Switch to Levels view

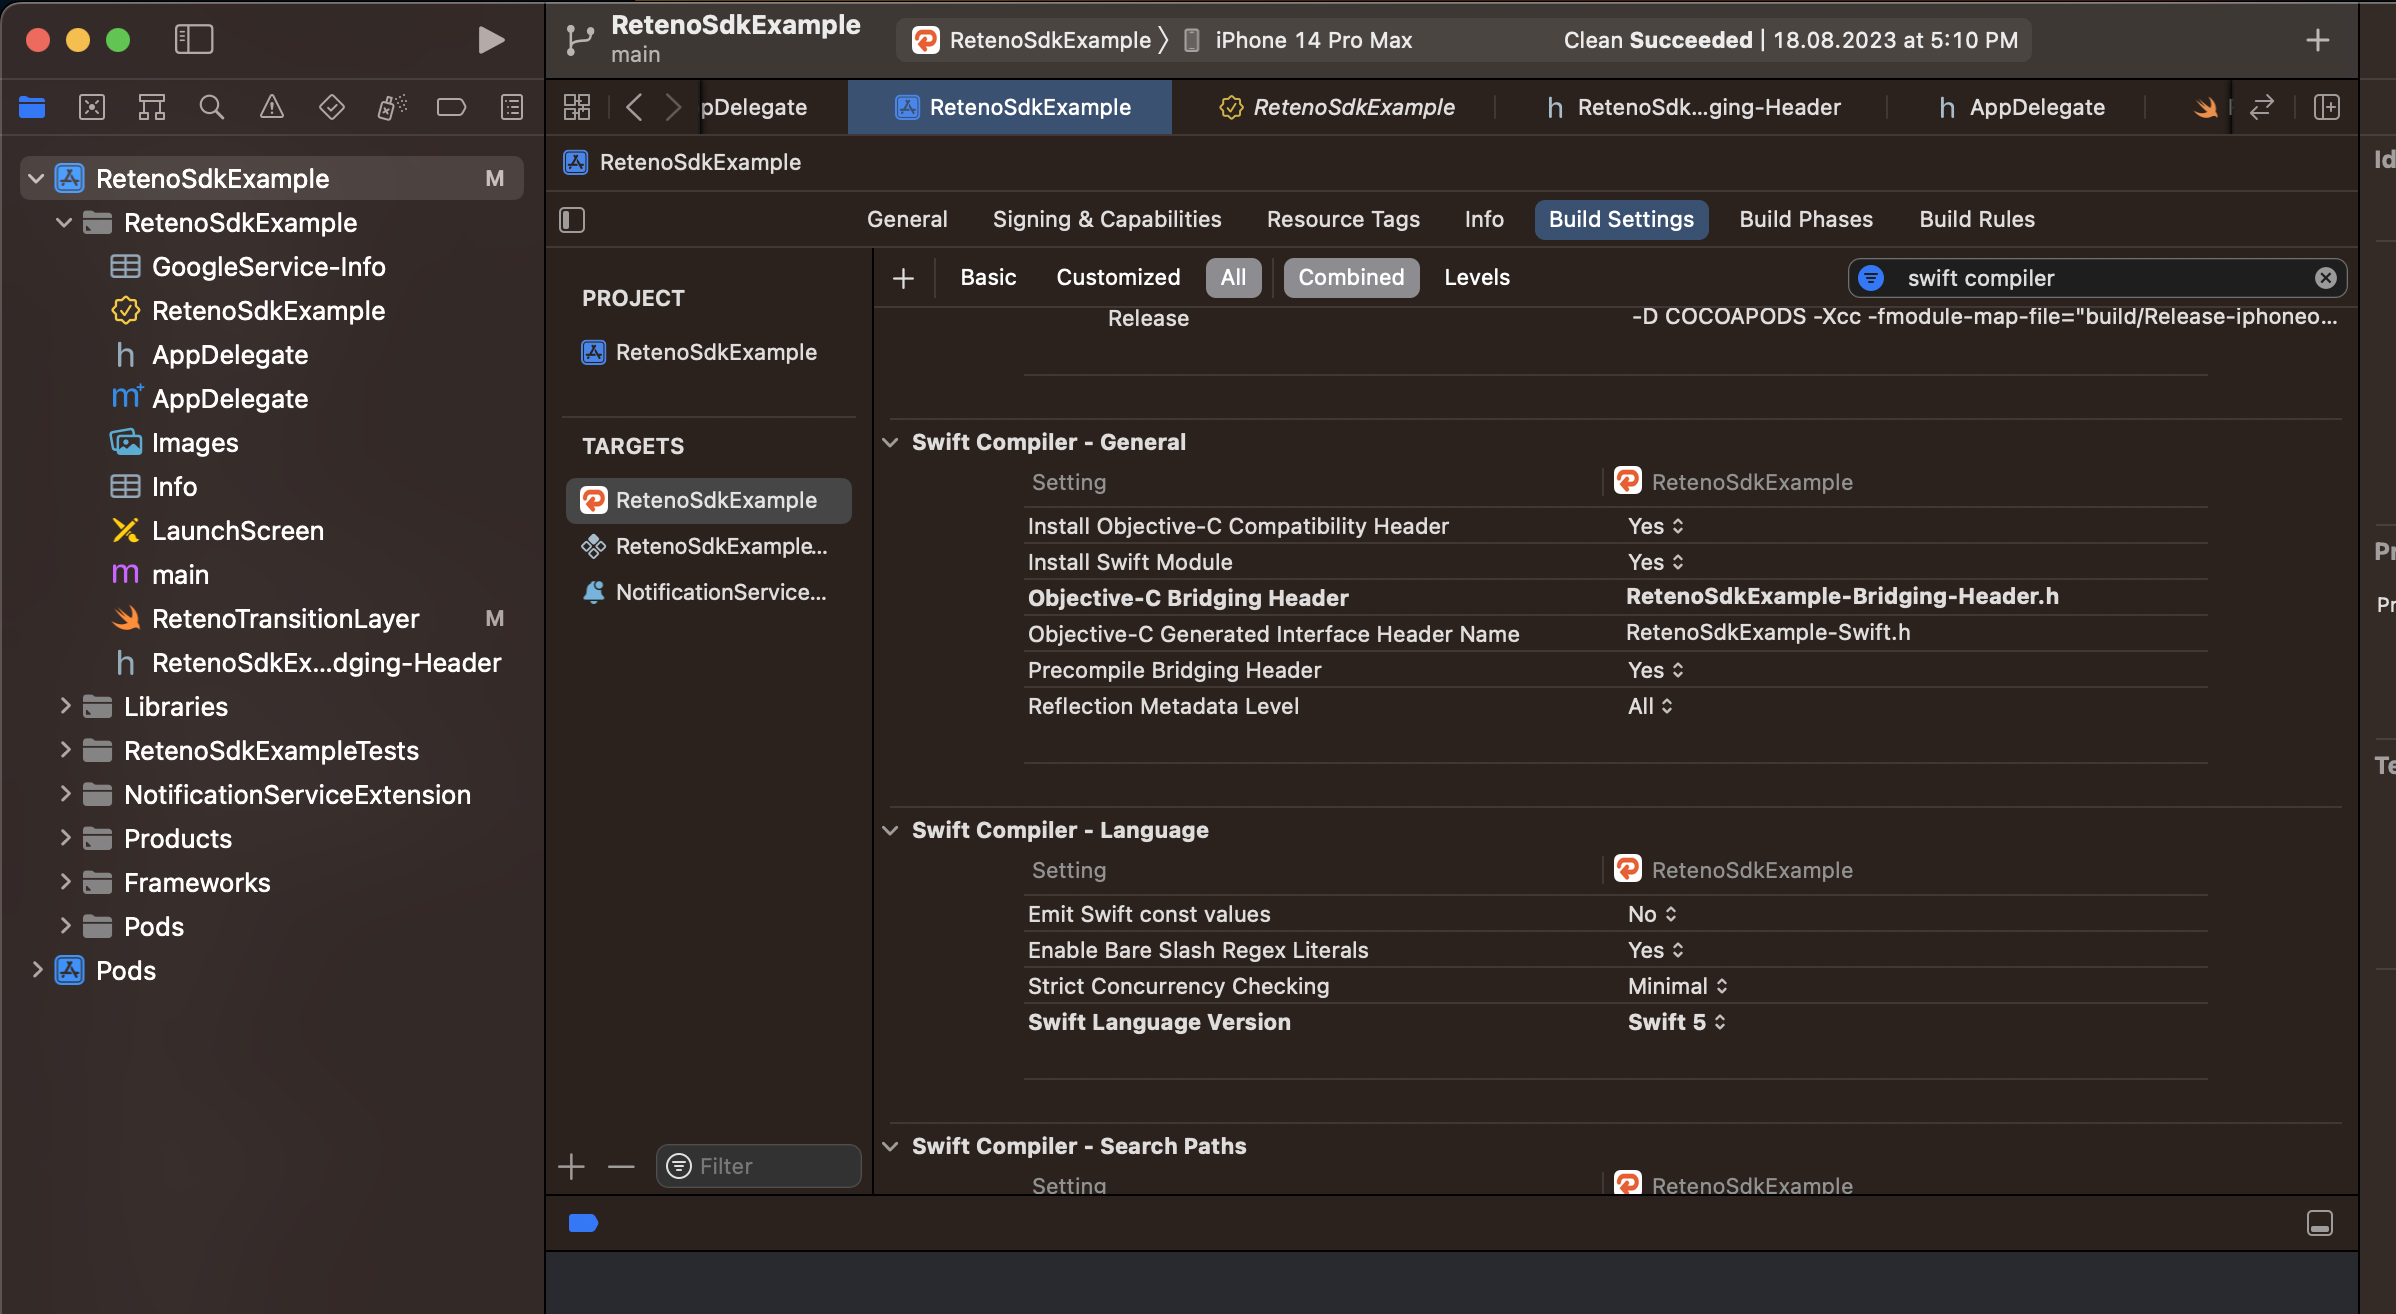coord(1477,278)
